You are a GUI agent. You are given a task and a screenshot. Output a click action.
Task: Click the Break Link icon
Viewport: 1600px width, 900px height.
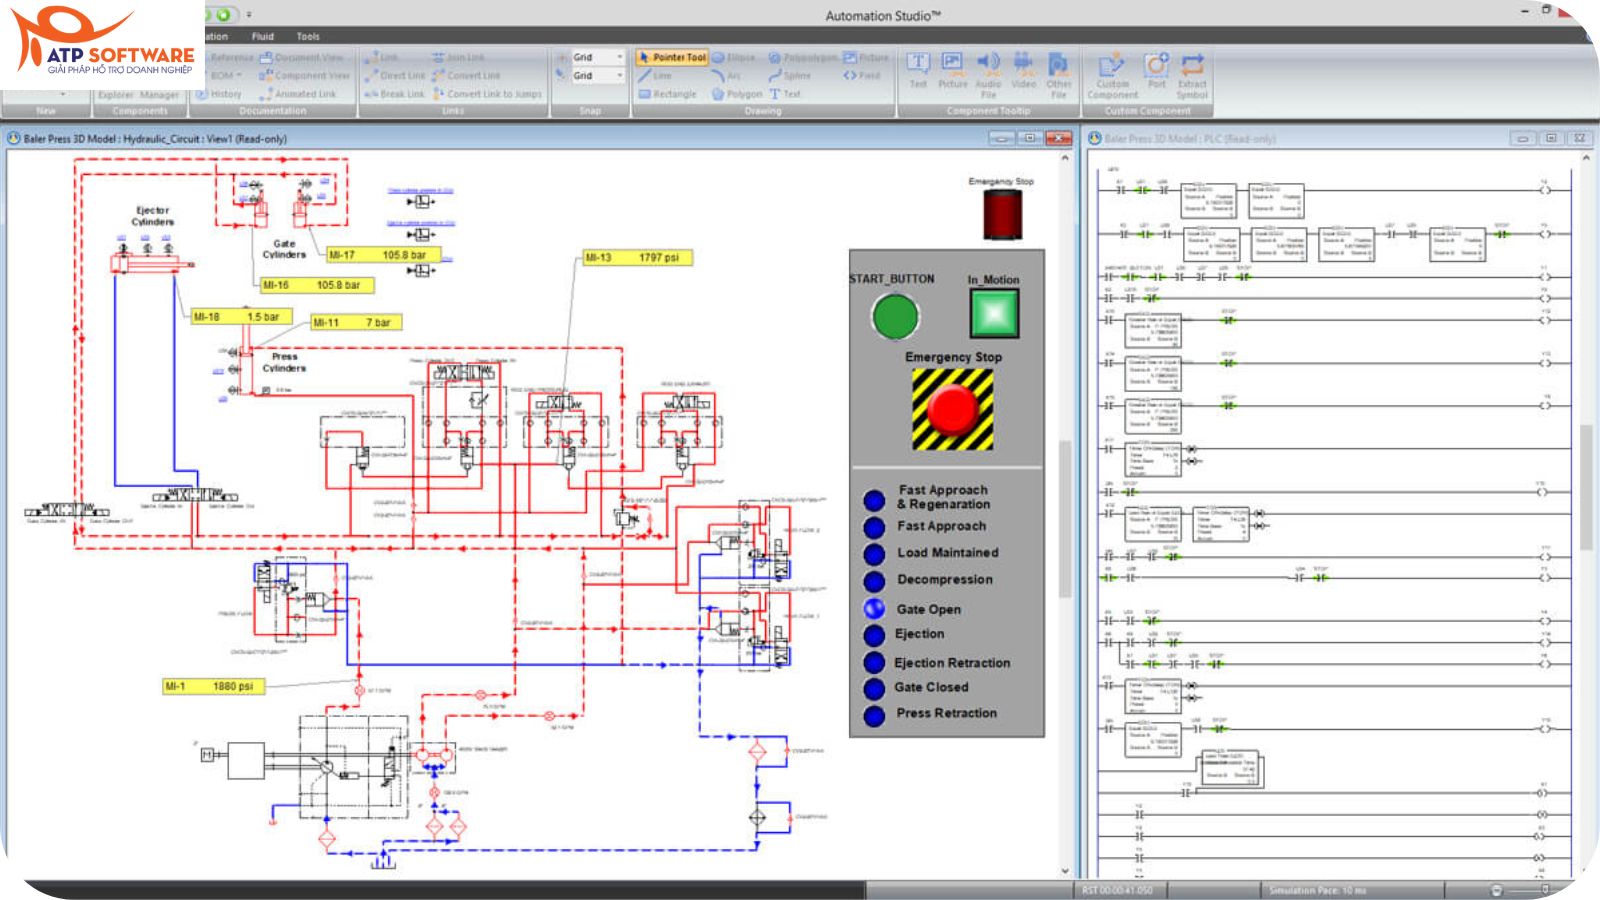click(398, 94)
